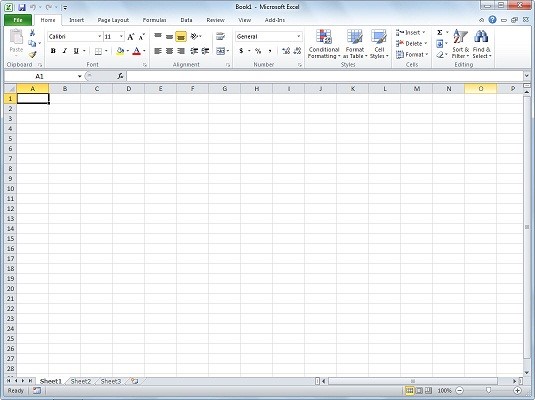Click the Format Painter brush icon
Screen dimensions: 535x400
(32, 55)
